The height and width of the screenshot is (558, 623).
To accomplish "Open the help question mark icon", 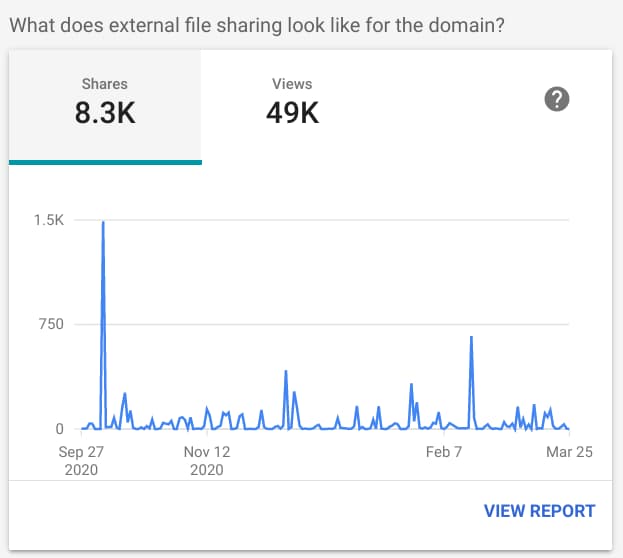I will pos(556,99).
